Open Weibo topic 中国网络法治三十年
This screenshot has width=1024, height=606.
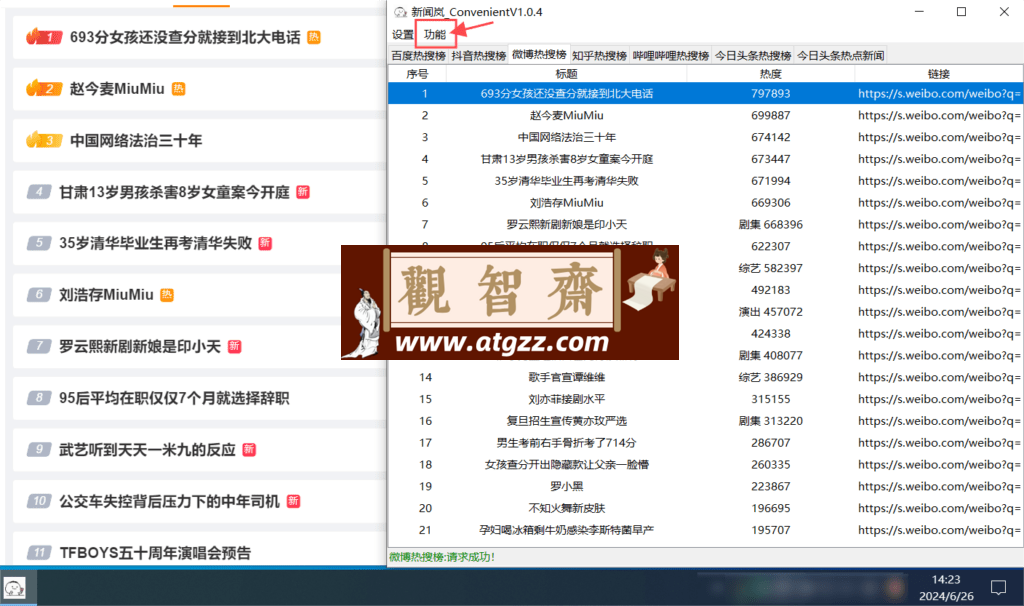pos(136,140)
